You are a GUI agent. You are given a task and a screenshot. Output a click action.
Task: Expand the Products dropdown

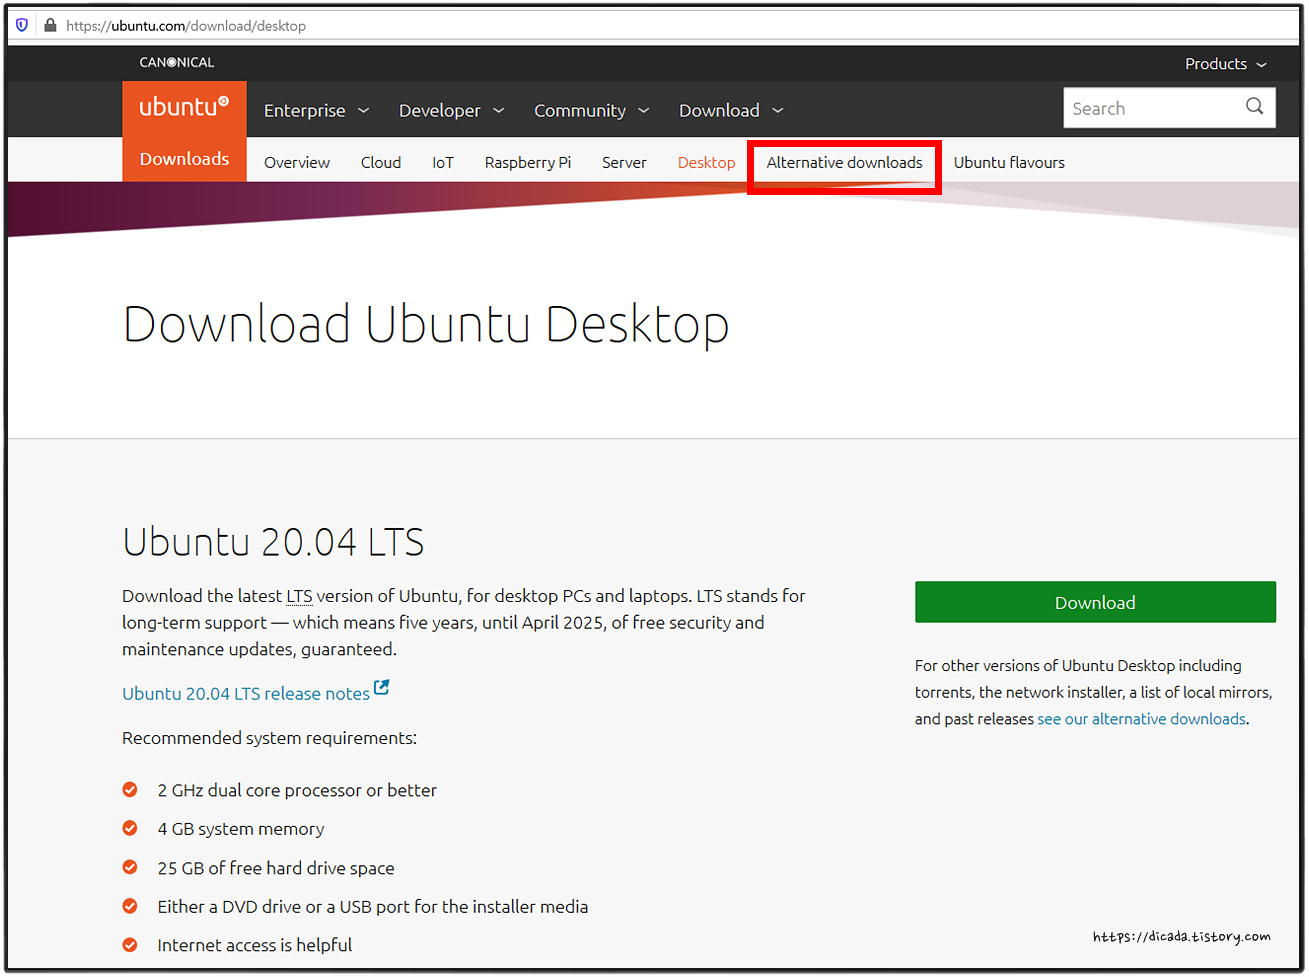point(1226,63)
